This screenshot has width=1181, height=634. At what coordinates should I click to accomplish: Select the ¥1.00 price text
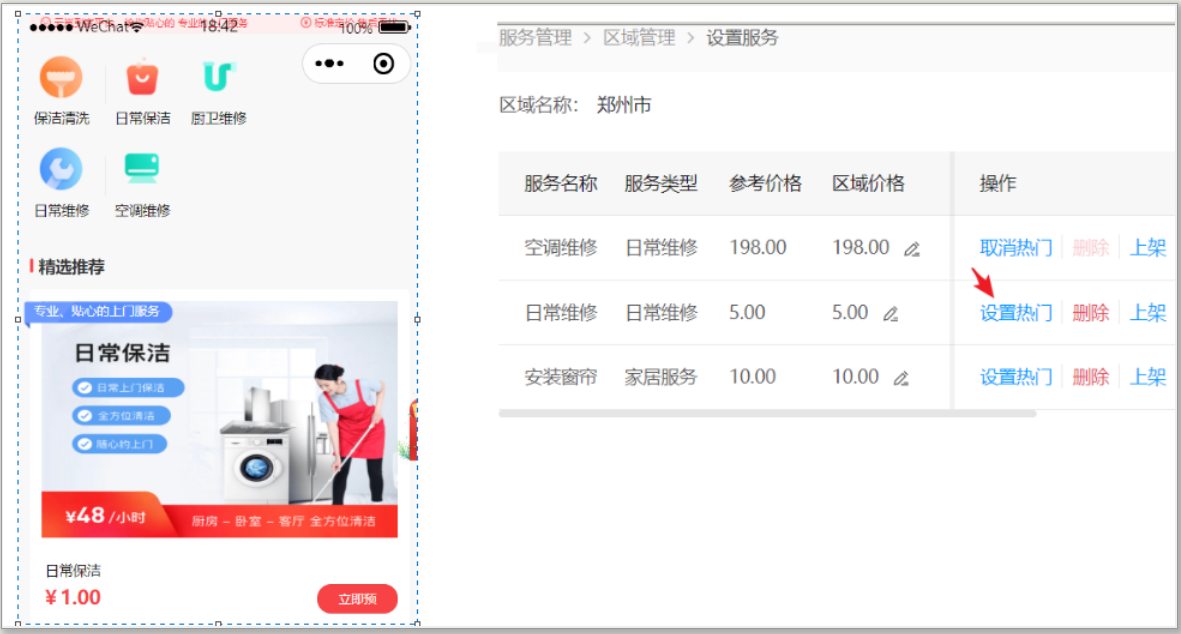coord(73,598)
